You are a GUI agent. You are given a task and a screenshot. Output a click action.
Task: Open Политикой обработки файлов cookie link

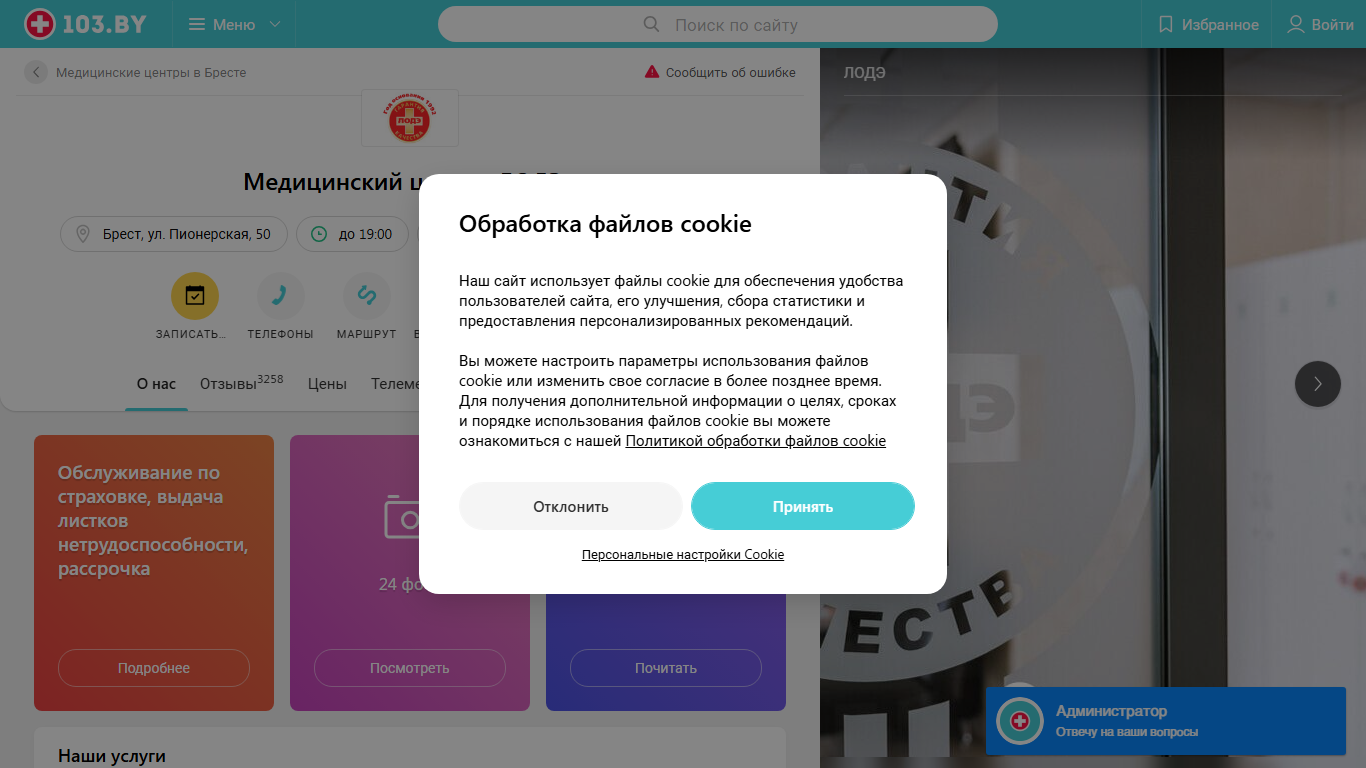point(756,440)
